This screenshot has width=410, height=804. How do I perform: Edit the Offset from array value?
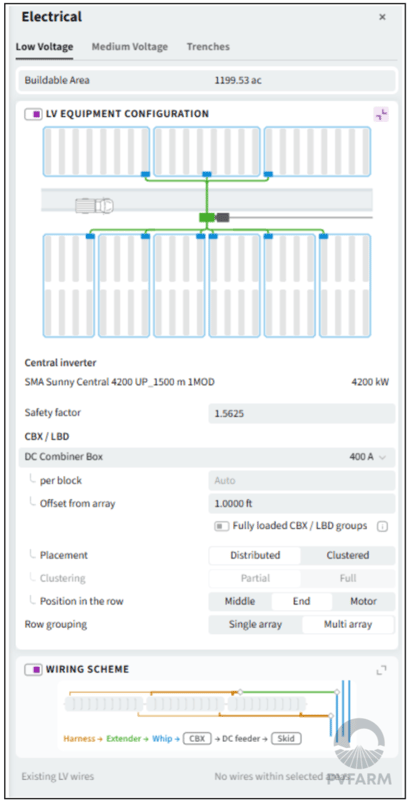click(x=301, y=504)
